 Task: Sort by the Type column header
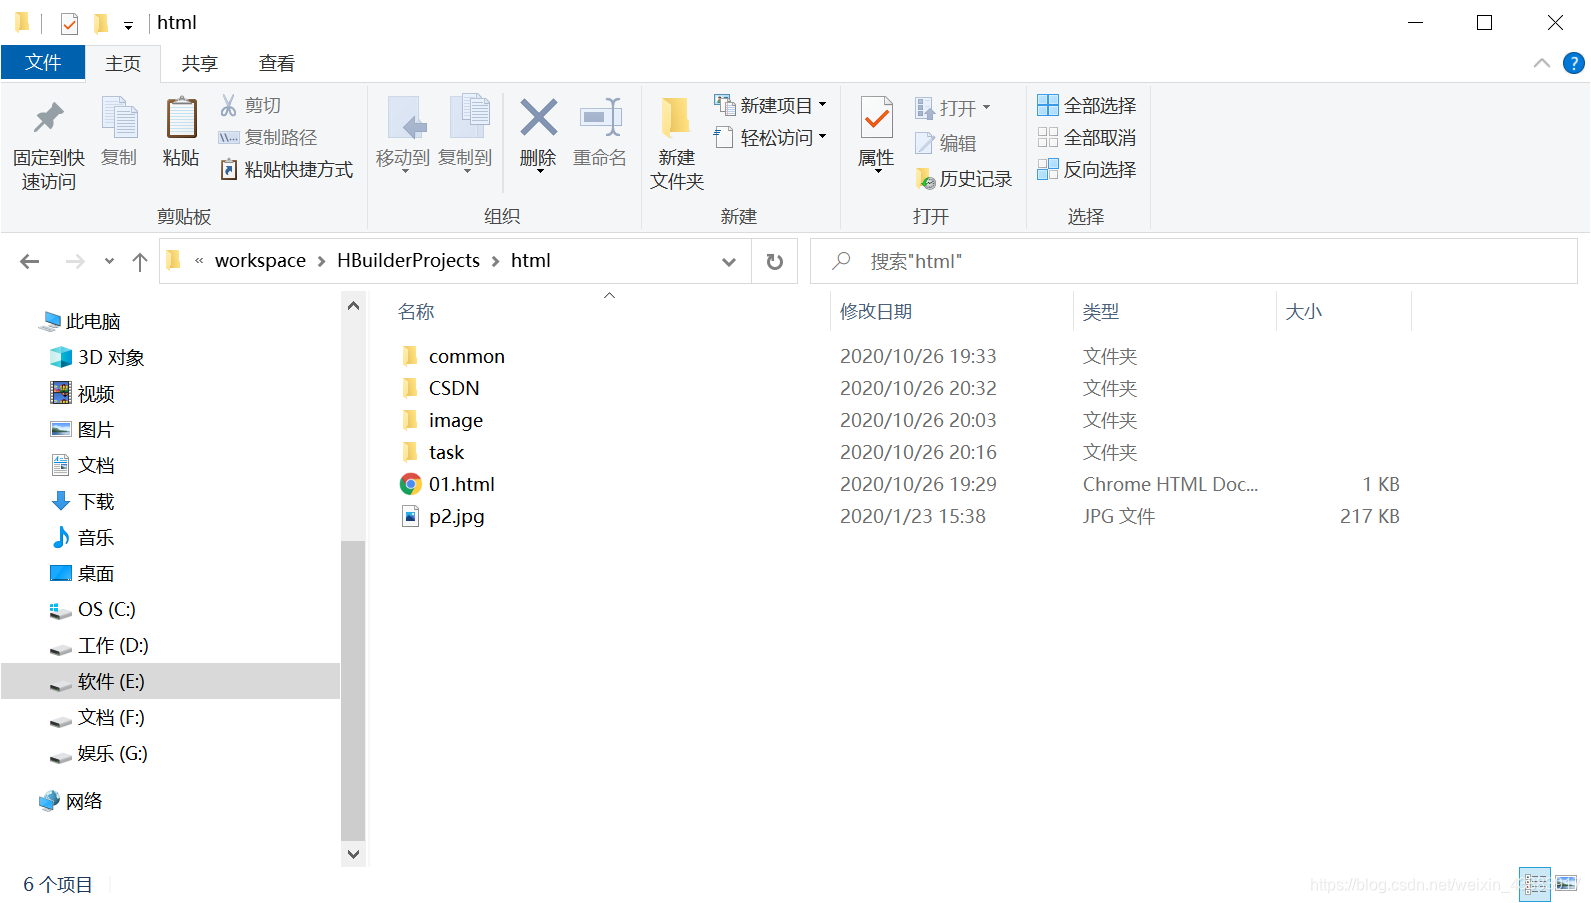pyautogui.click(x=1175, y=311)
